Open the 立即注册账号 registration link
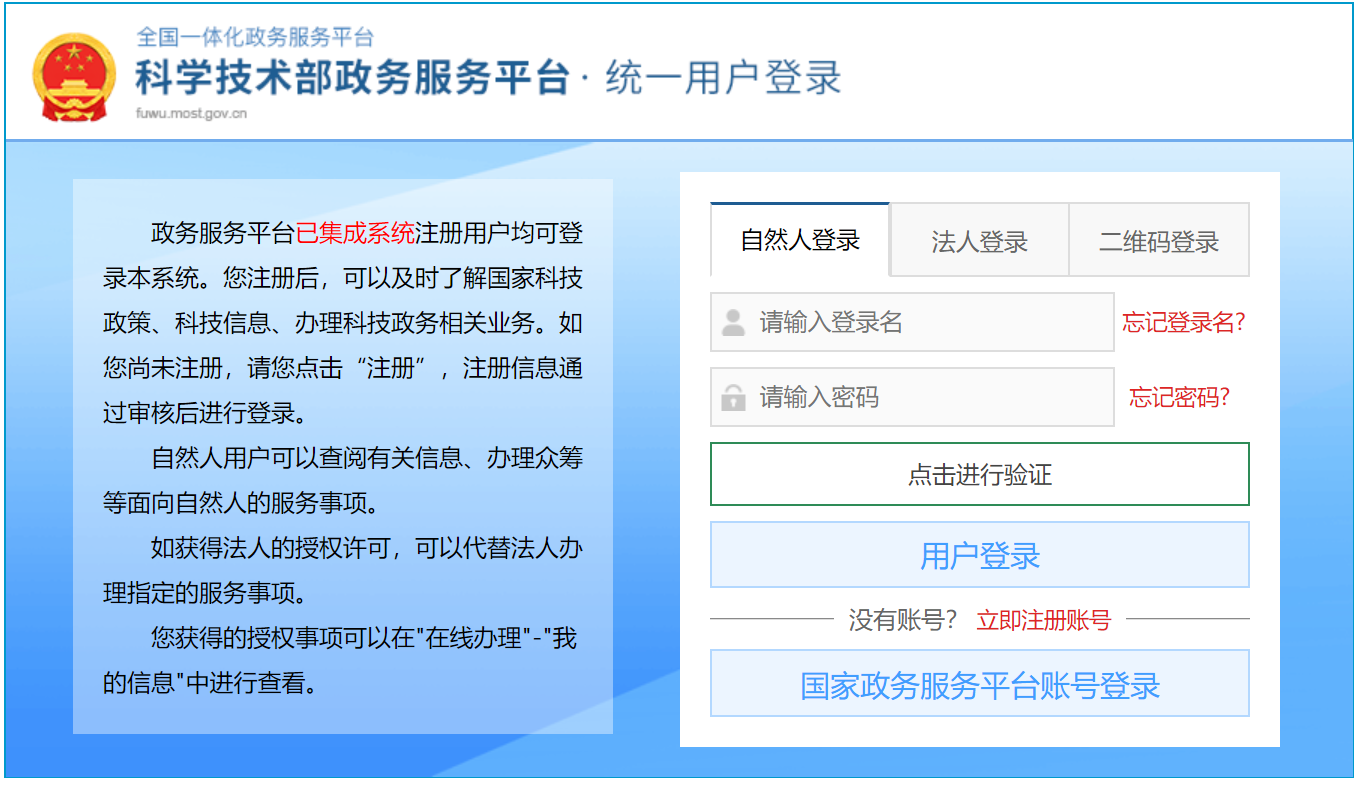1364x785 pixels. (1043, 620)
